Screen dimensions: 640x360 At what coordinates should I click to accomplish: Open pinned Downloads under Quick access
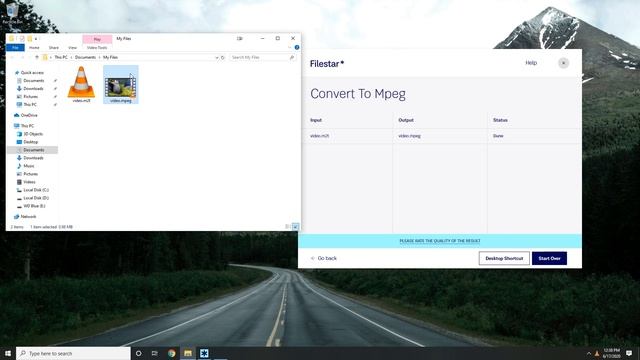pyautogui.click(x=33, y=89)
